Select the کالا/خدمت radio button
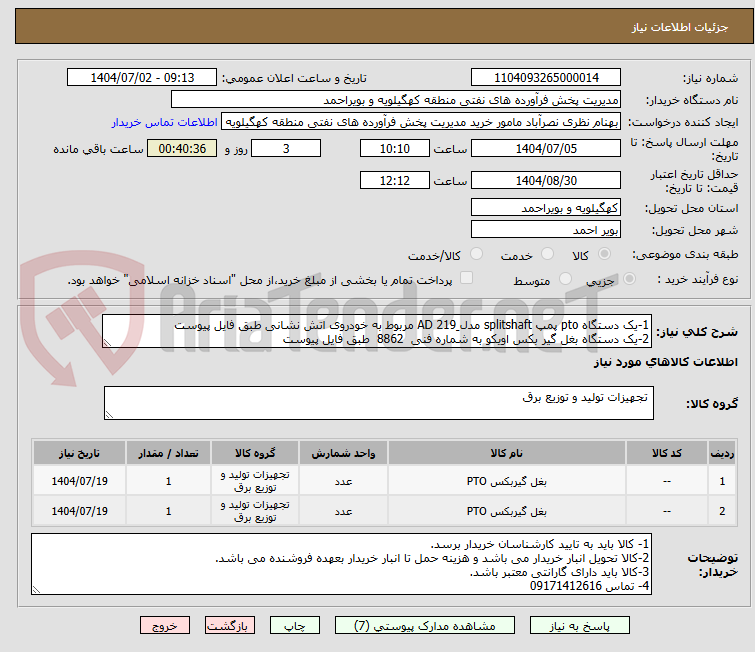Image resolution: width=755 pixels, height=652 pixels. pos(476,254)
